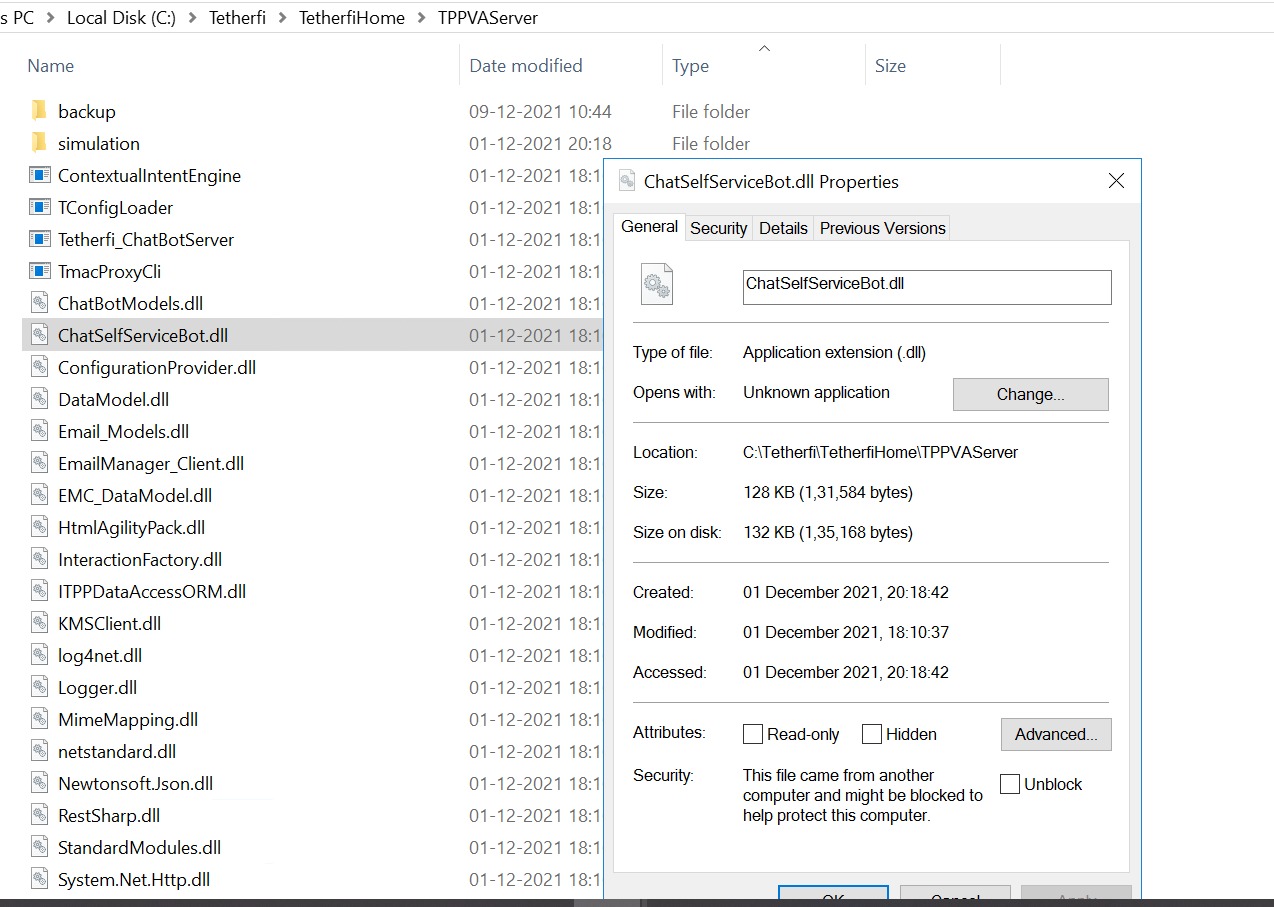Select the Newtonsoft.Json.dll file icon
Image resolution: width=1274 pixels, height=907 pixels.
pos(37,783)
